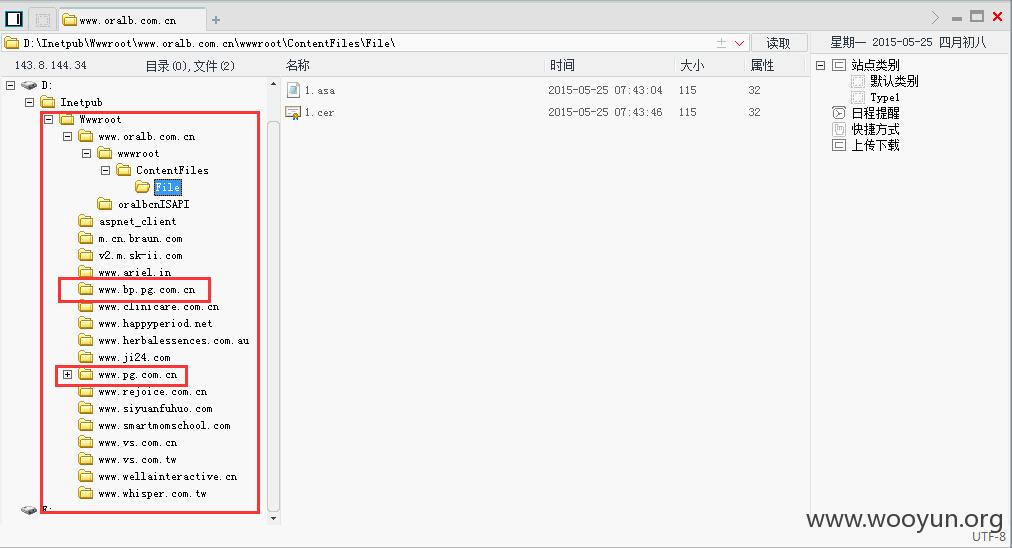
Task: Select the www.vs.com.cn folder
Action: [x=137, y=443]
